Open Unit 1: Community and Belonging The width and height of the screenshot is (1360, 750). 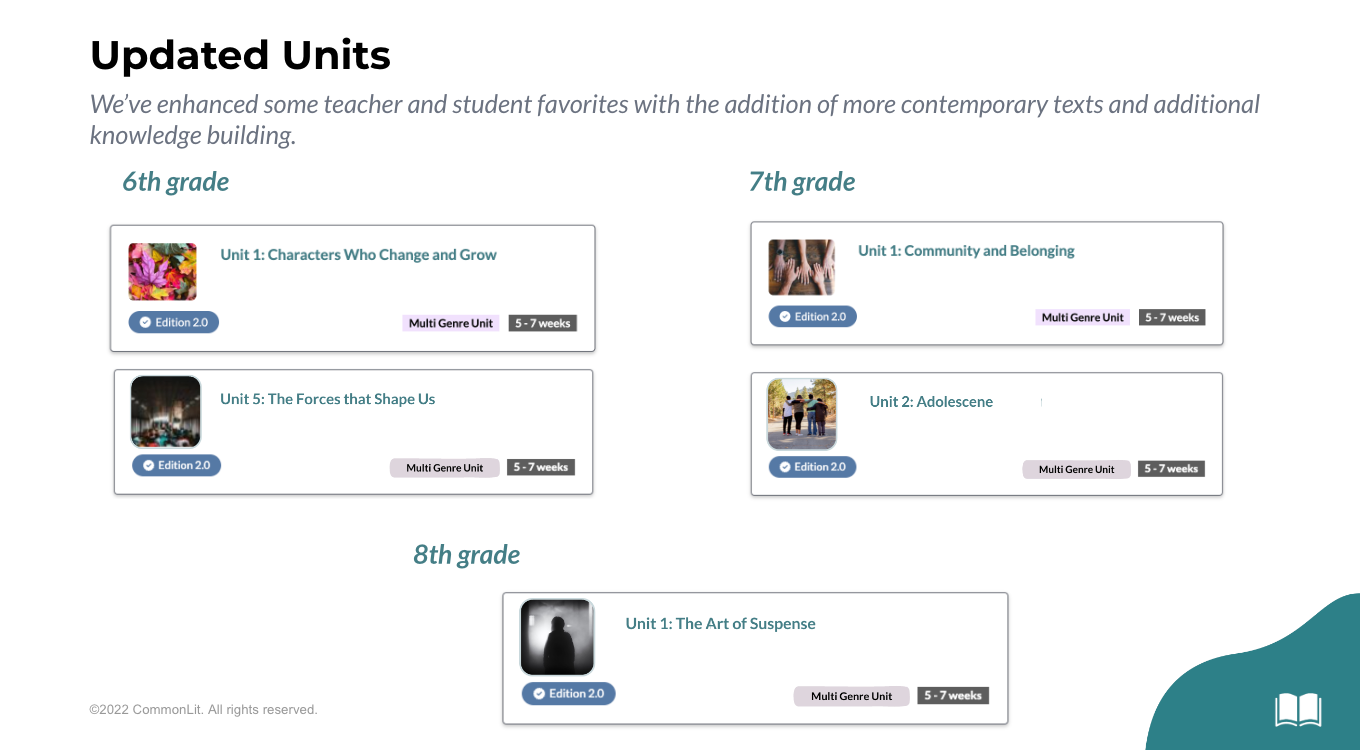[x=966, y=251]
